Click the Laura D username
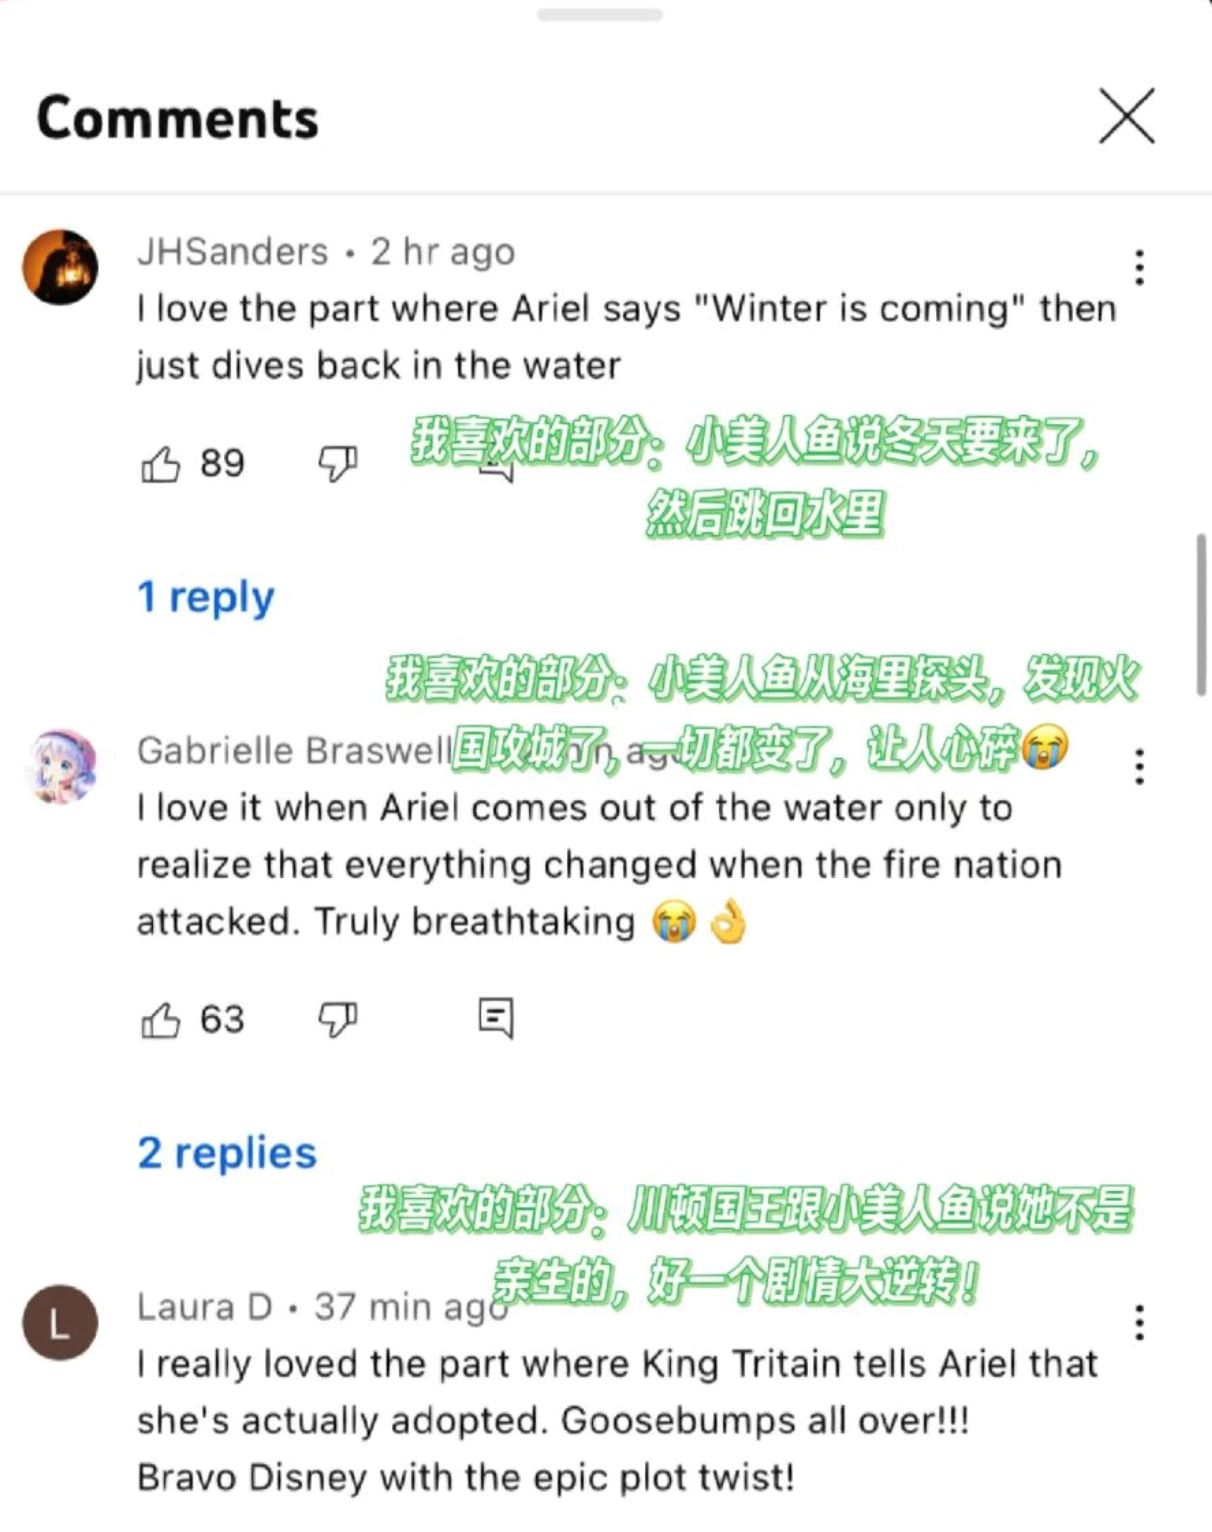The width and height of the screenshot is (1212, 1532). [205, 1307]
